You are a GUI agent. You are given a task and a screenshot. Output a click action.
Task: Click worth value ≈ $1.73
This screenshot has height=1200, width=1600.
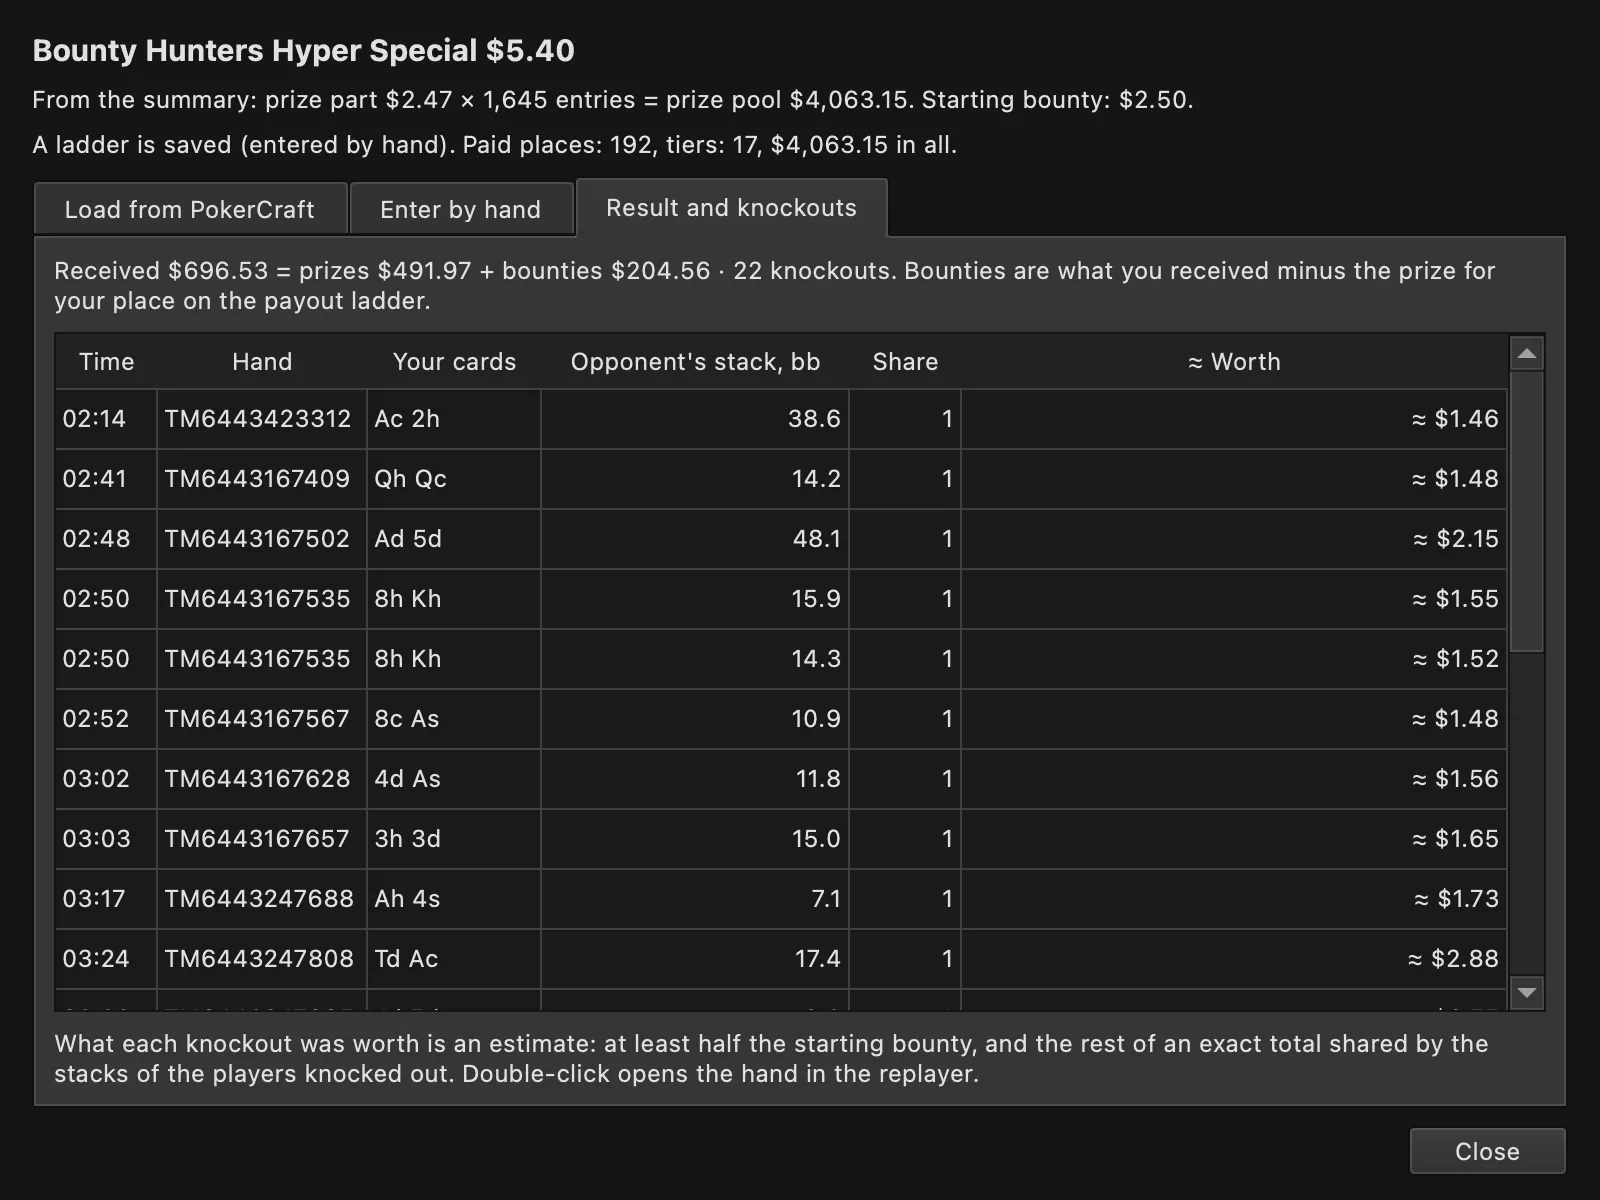coord(1234,899)
